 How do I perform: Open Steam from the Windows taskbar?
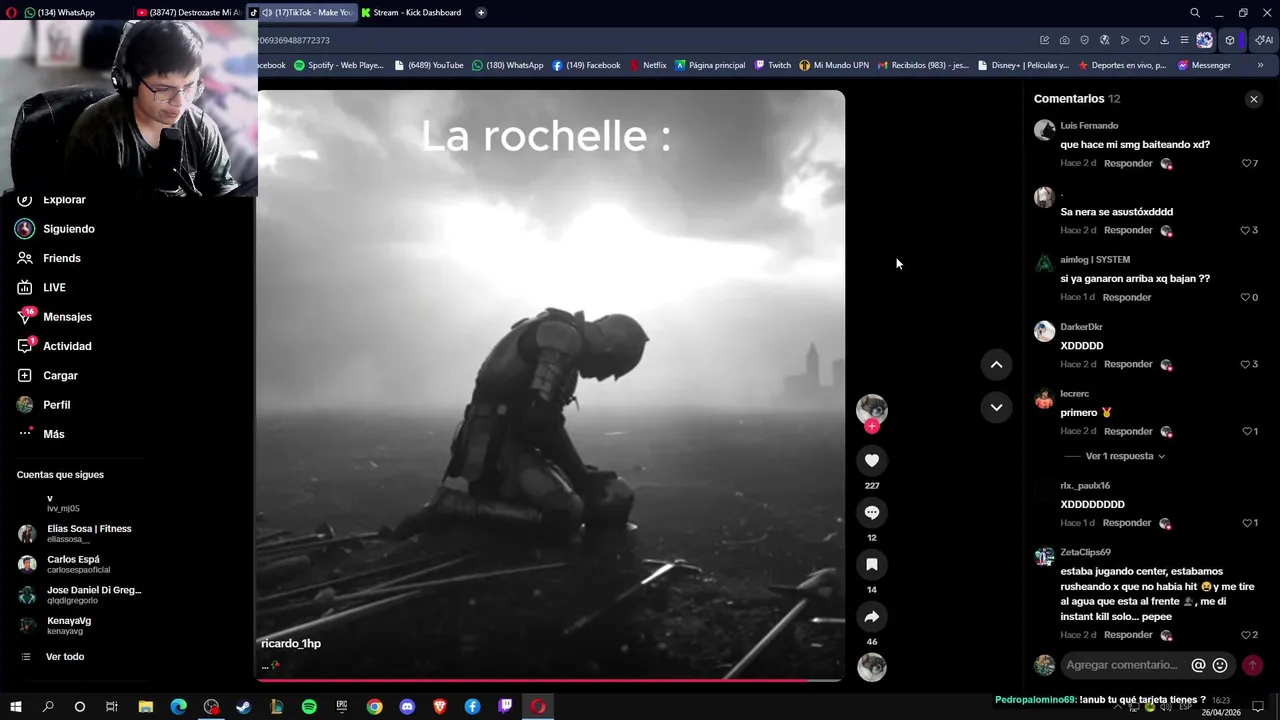[243, 707]
